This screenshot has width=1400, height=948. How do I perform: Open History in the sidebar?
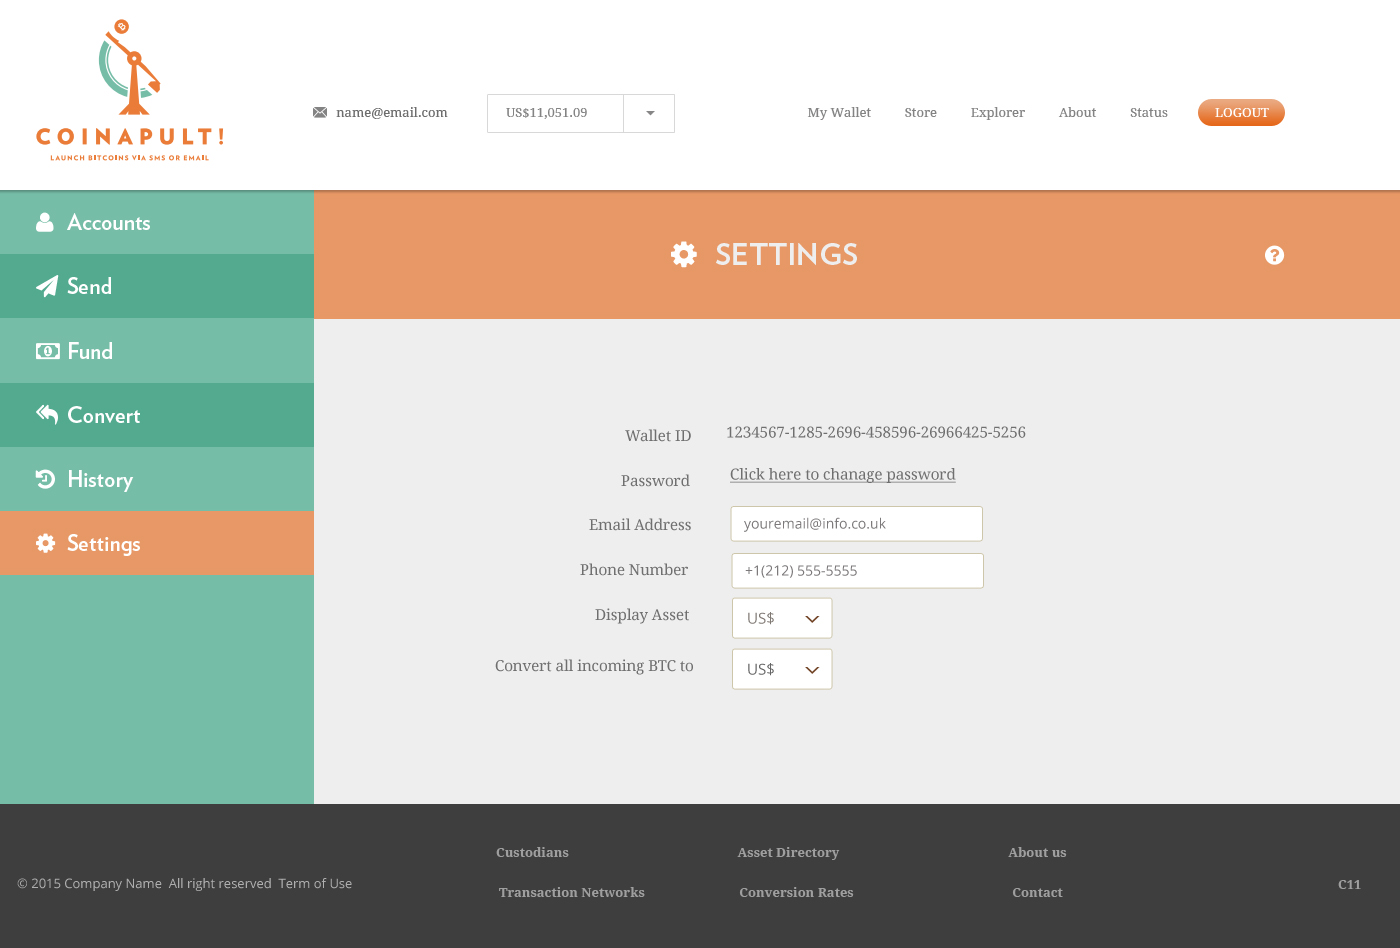point(157,479)
